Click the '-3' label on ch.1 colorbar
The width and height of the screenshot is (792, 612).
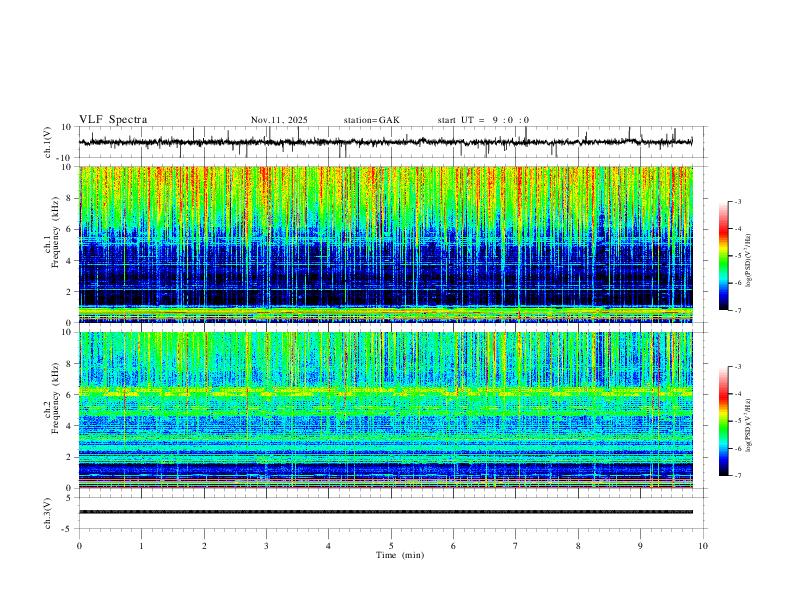tap(737, 201)
